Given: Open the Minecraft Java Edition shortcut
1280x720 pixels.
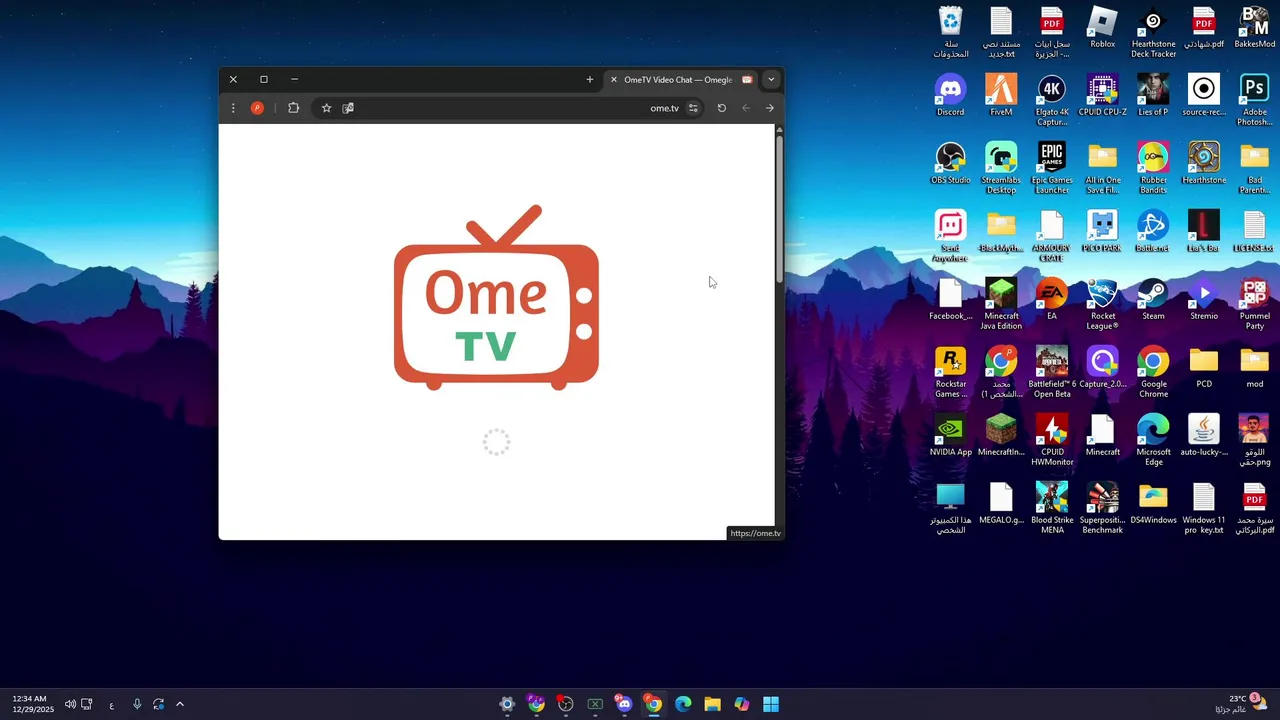Looking at the screenshot, I should coord(1001,304).
